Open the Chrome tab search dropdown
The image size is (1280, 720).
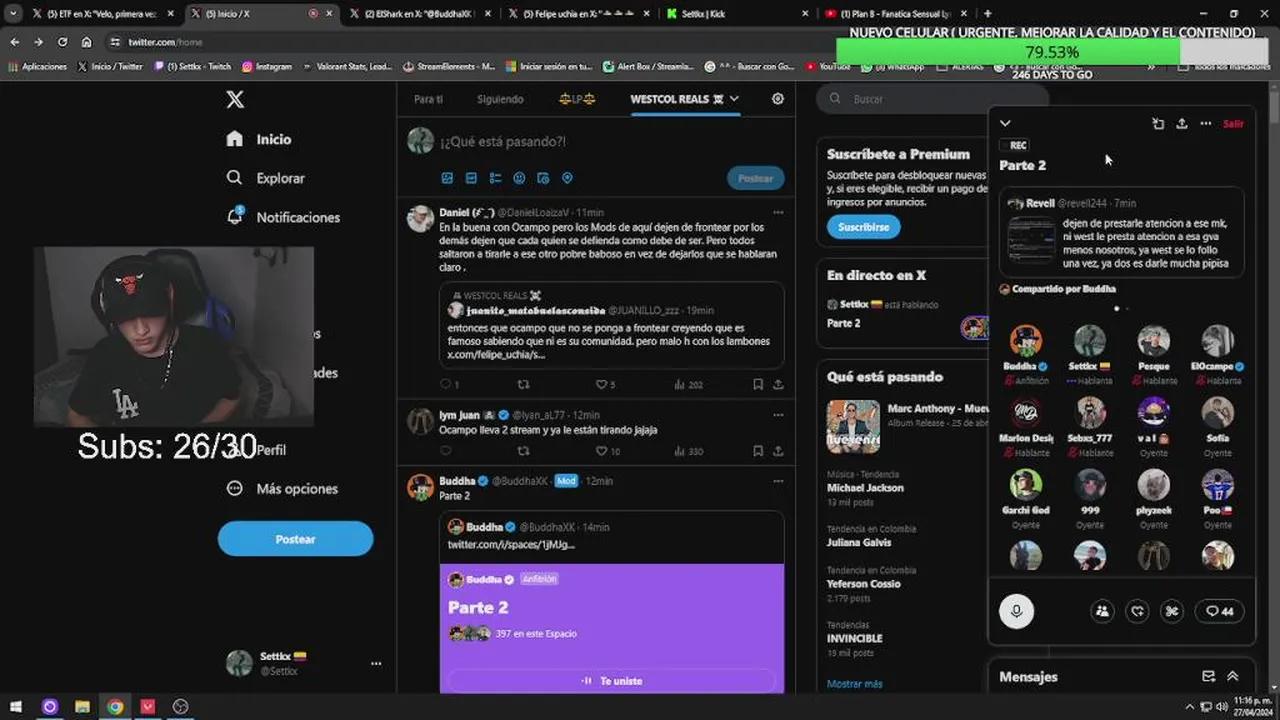pyautogui.click(x=13, y=14)
